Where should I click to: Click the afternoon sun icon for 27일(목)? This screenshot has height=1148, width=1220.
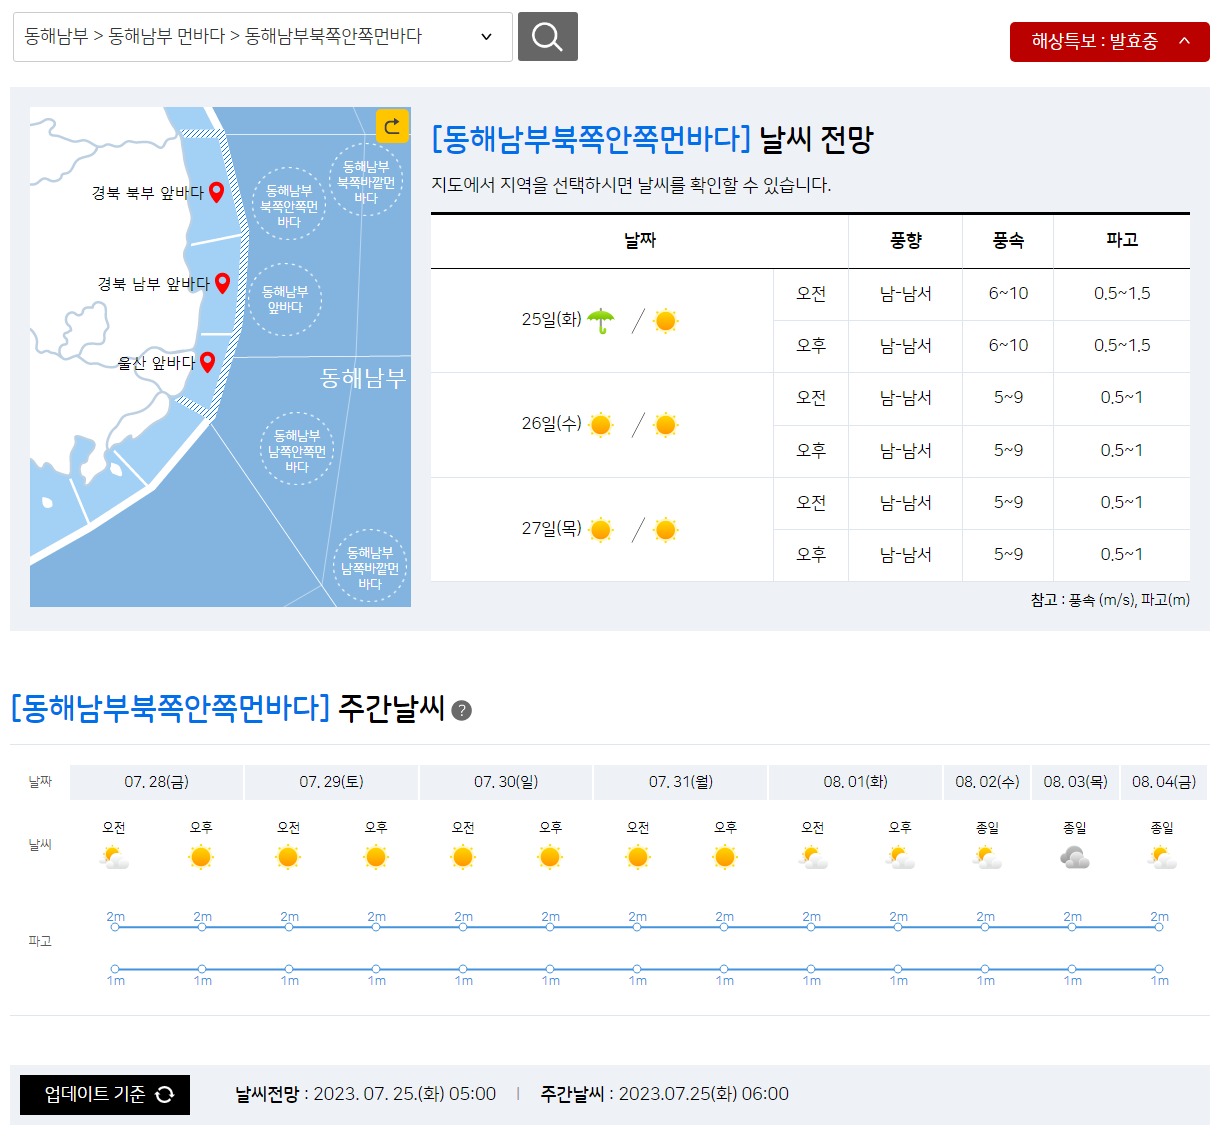(666, 530)
